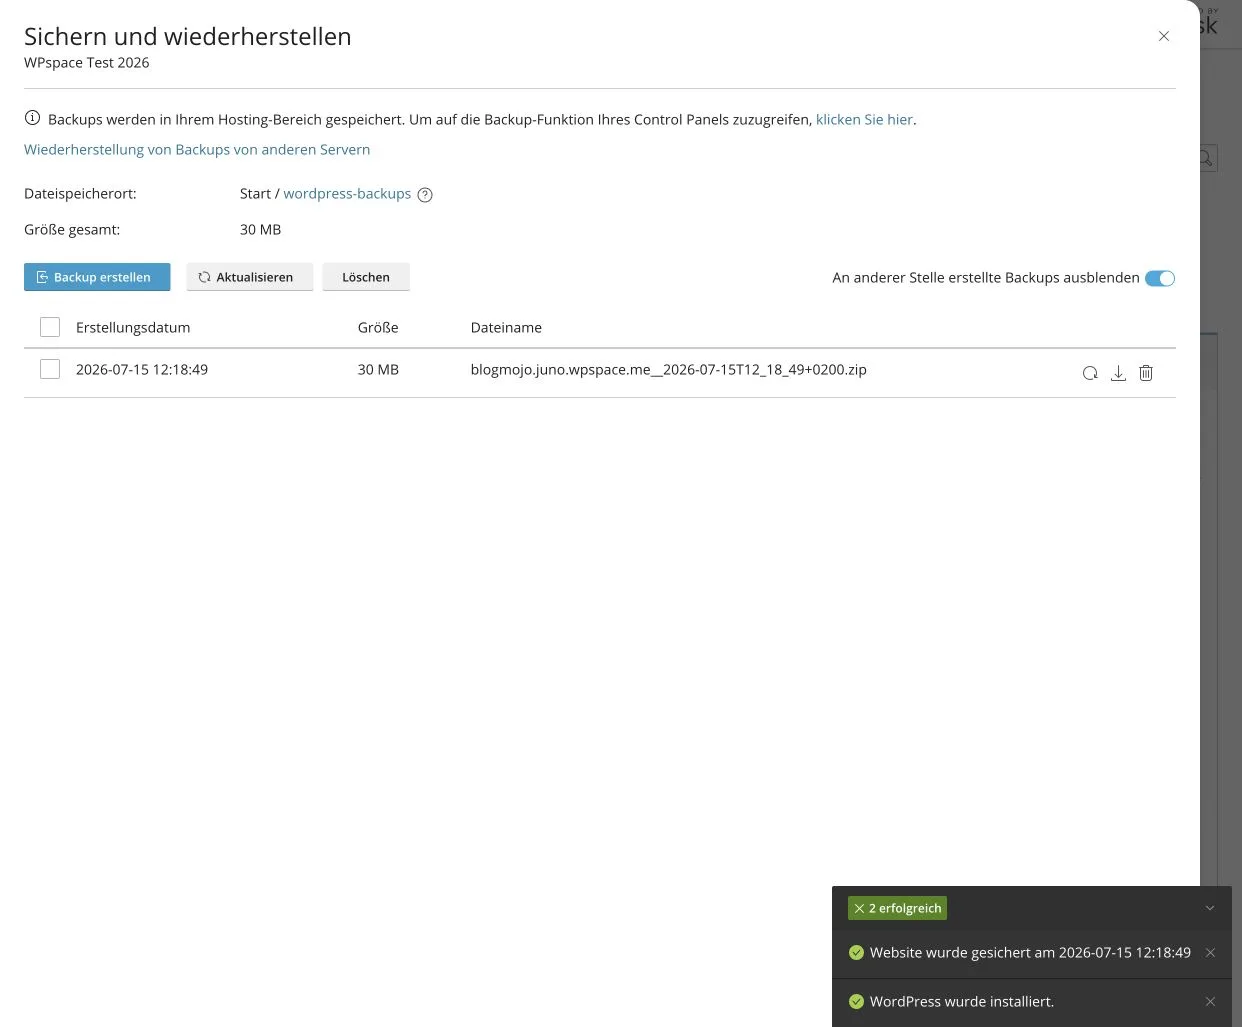1242x1027 pixels.
Task: Open Wiederherstellung von Backups von anderen Servern
Action: 197,149
